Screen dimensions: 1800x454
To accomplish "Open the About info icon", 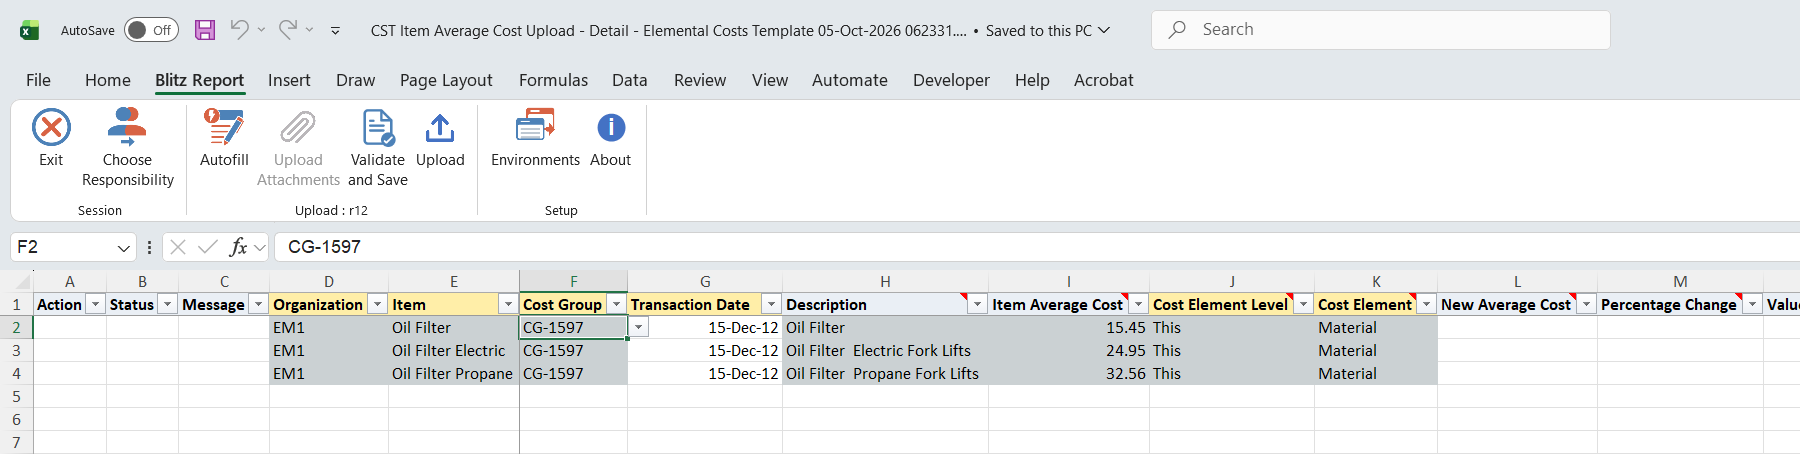I will pyautogui.click(x=611, y=128).
